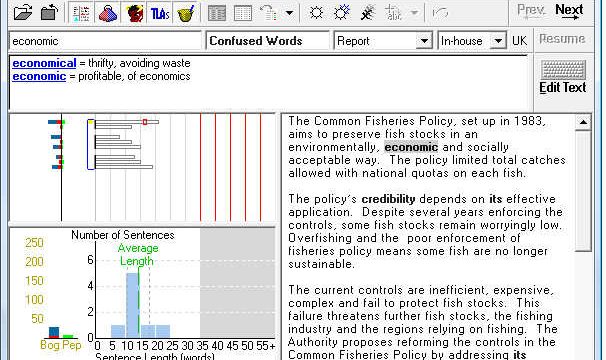Toggle the TLAs abbreviations icon
Image resolution: width=606 pixels, height=360 pixels.
pyautogui.click(x=160, y=13)
